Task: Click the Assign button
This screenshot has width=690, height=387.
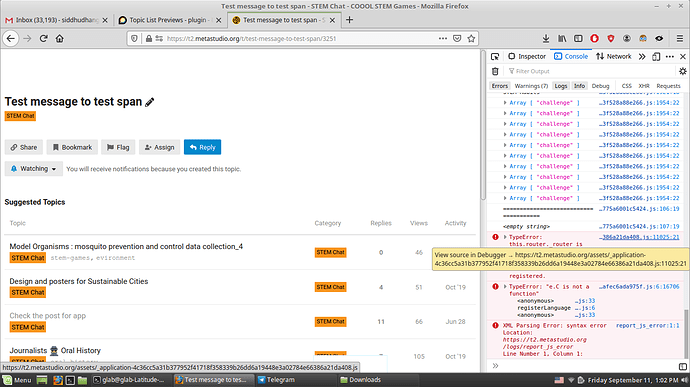Action: coord(159,147)
